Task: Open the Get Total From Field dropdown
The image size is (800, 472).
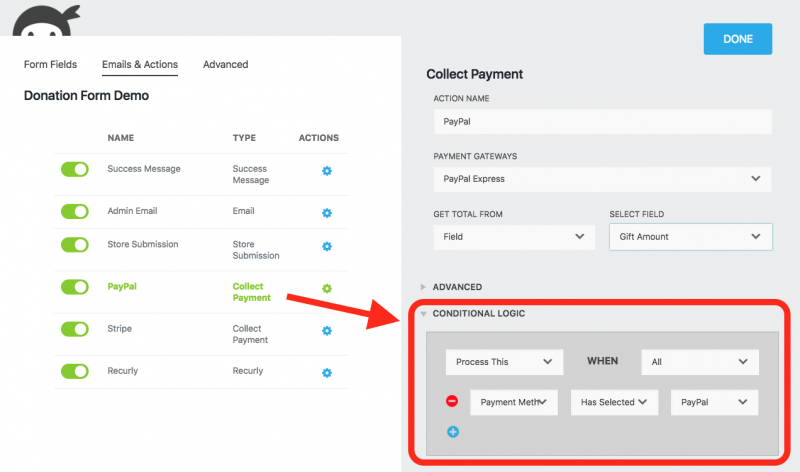Action: pos(514,237)
